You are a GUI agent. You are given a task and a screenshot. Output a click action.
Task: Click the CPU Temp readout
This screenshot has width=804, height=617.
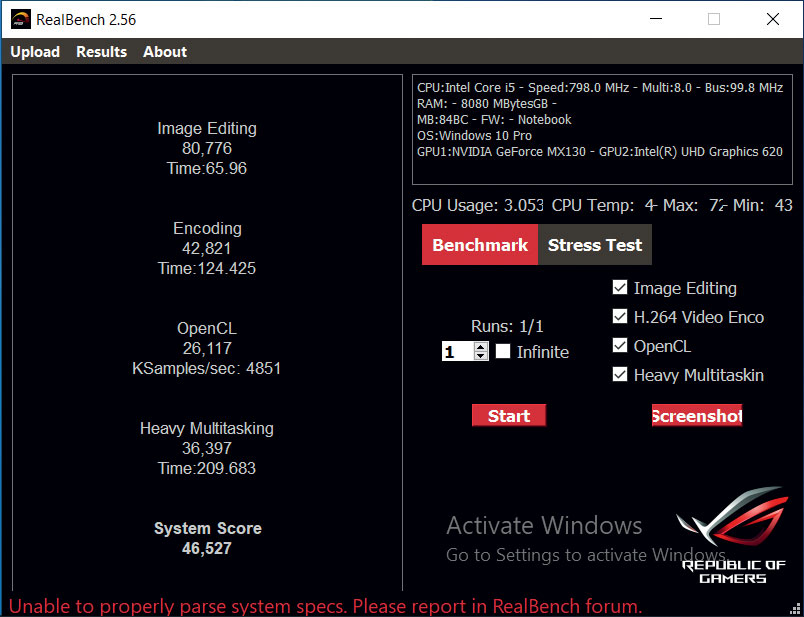pos(605,206)
